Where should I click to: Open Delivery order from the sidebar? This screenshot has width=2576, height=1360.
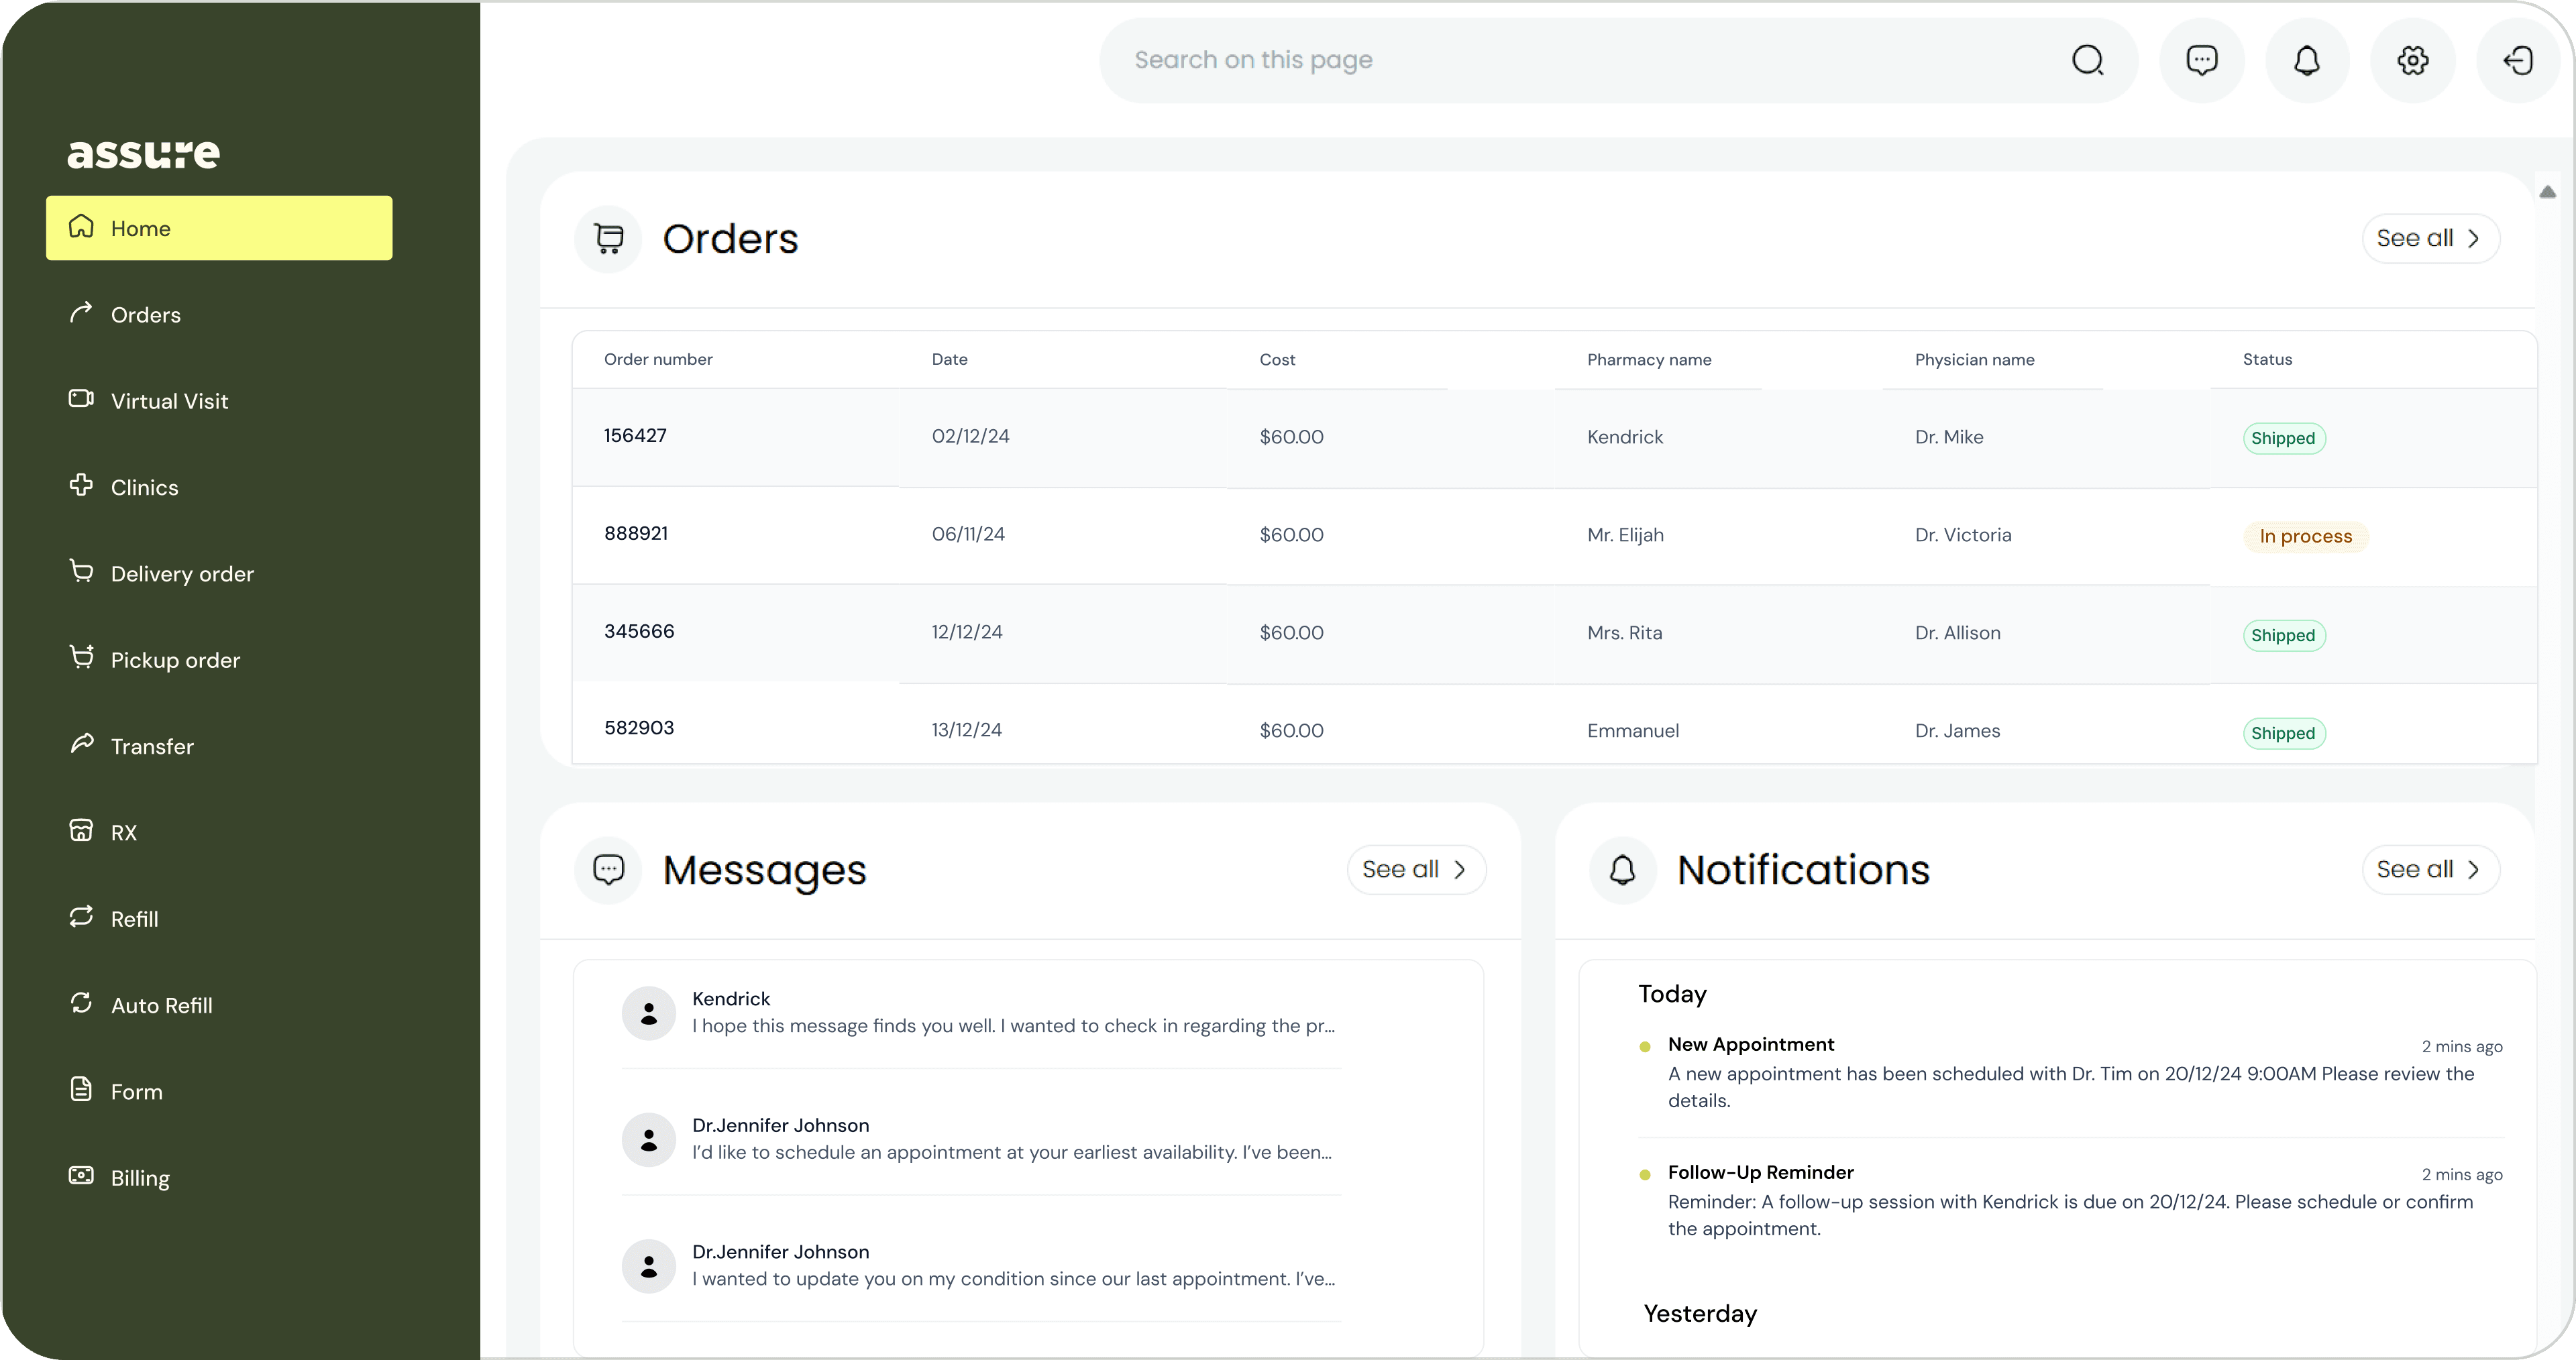(182, 572)
